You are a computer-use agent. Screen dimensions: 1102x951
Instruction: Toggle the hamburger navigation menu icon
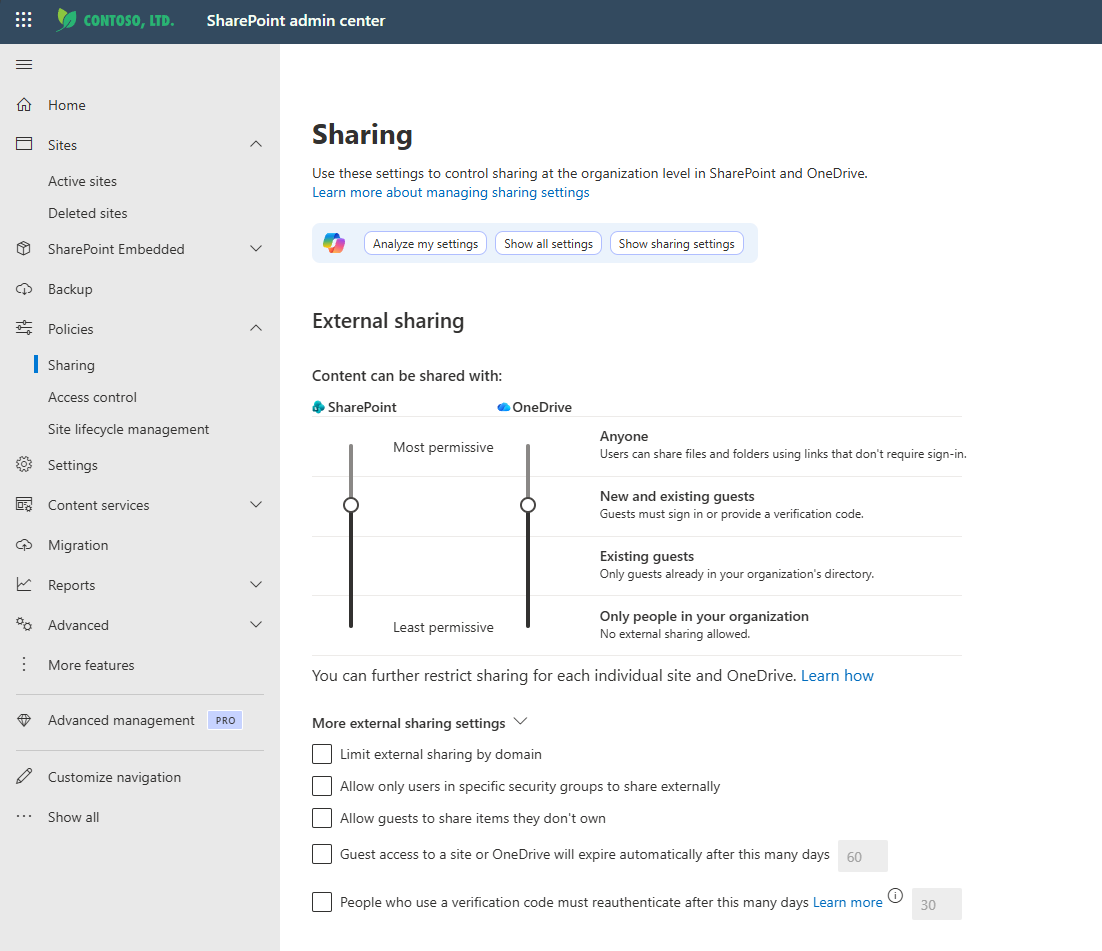tap(24, 65)
